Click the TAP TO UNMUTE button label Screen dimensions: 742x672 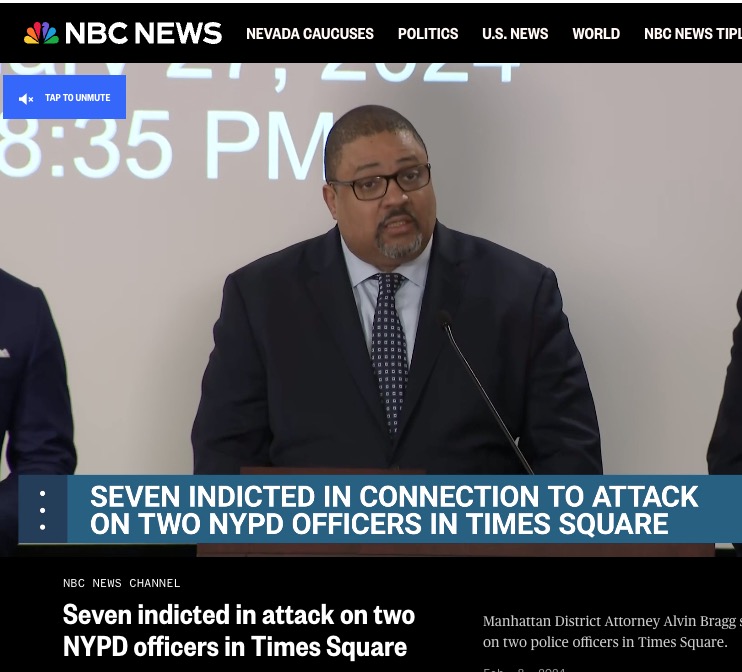78,98
